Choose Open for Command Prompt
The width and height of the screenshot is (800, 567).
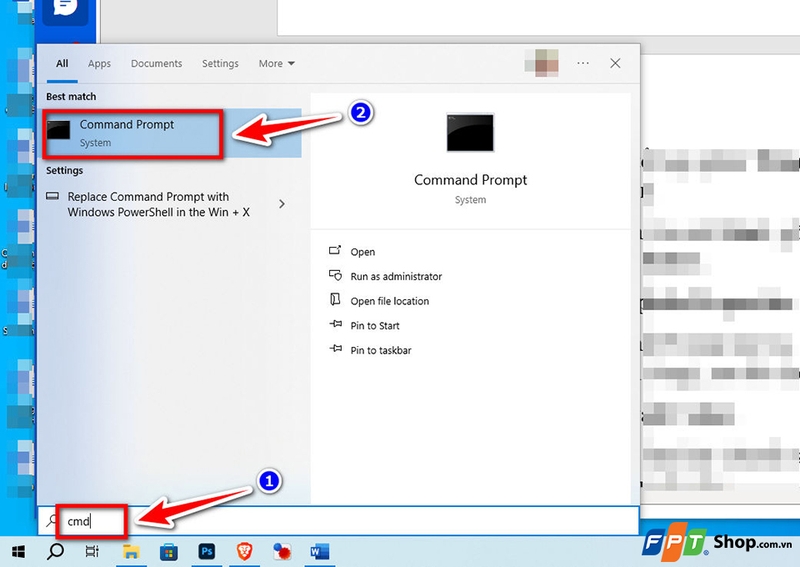(x=363, y=252)
